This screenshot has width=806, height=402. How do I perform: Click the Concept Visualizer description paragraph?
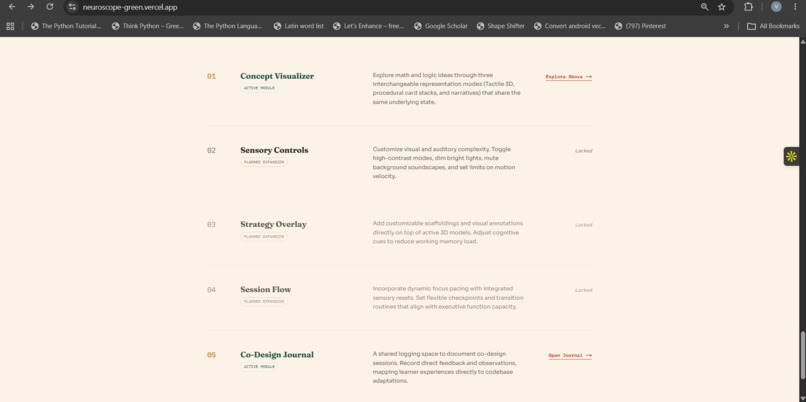pyautogui.click(x=447, y=88)
